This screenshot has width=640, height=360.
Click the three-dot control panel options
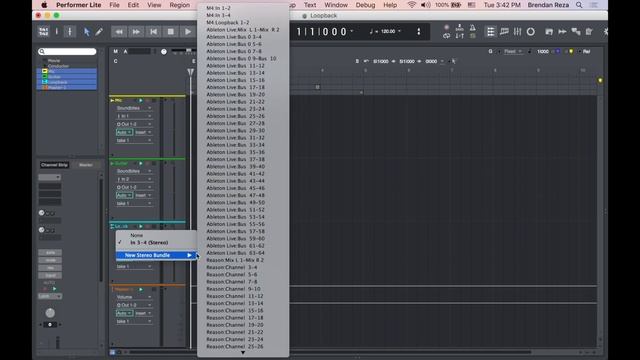(418, 32)
